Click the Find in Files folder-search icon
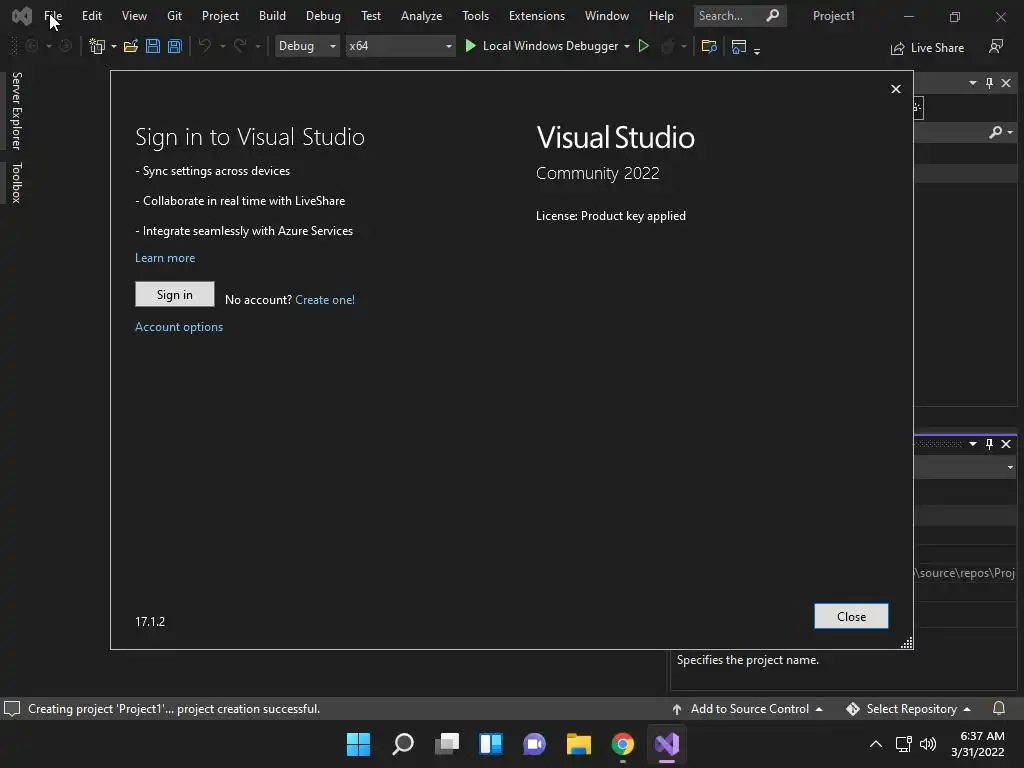1024x768 pixels. point(709,46)
